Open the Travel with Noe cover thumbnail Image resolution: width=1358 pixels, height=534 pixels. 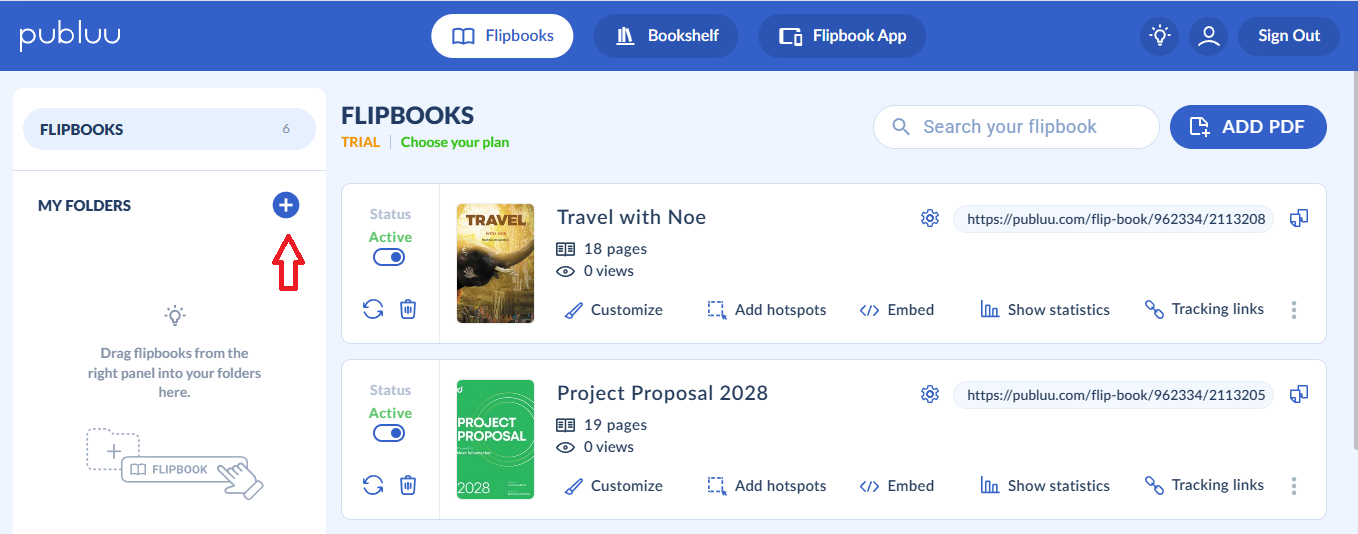[x=496, y=263]
